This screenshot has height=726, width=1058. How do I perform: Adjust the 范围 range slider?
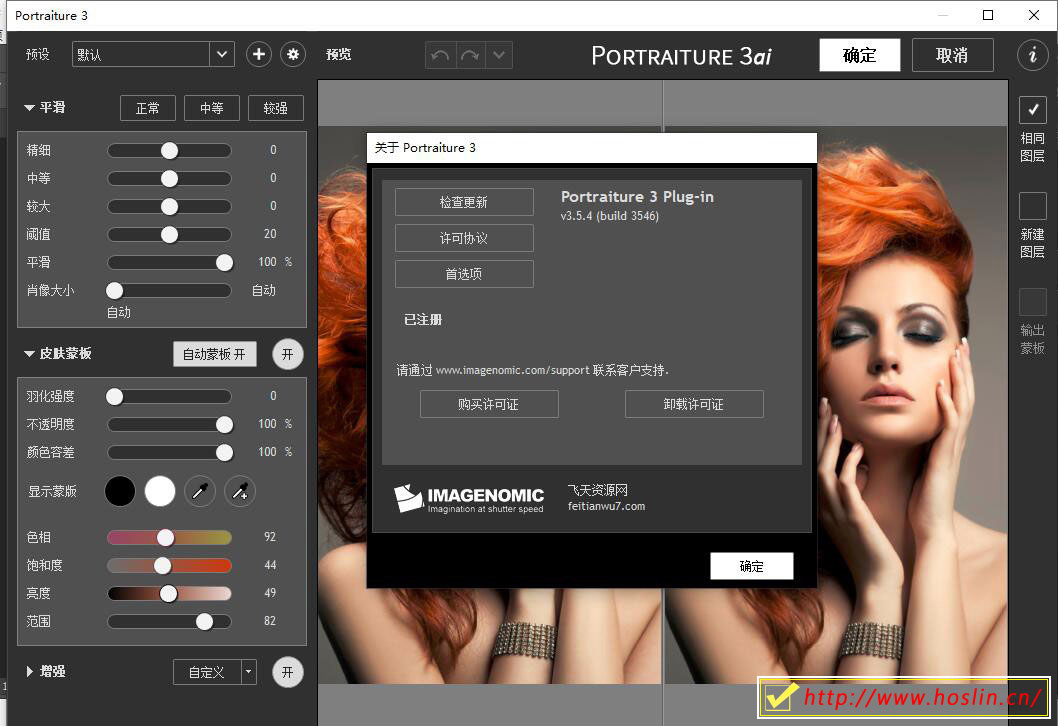pyautogui.click(x=204, y=621)
